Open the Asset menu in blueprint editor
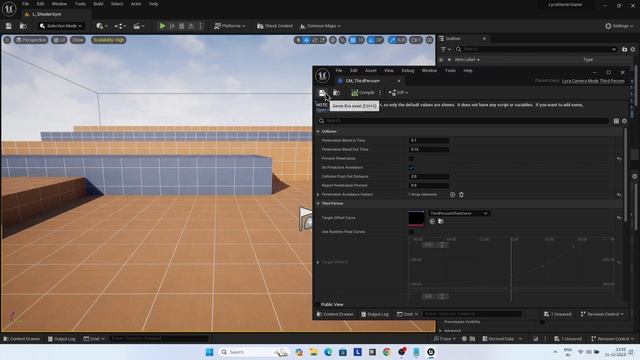Screen dimensions: 640x360 click(371, 71)
